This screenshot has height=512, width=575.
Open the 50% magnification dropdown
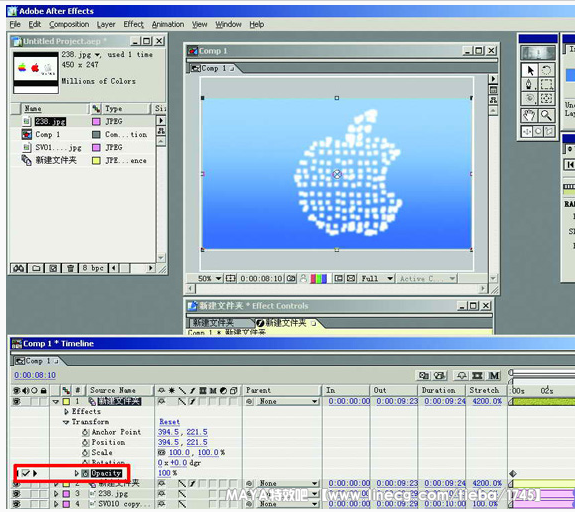click(210, 279)
